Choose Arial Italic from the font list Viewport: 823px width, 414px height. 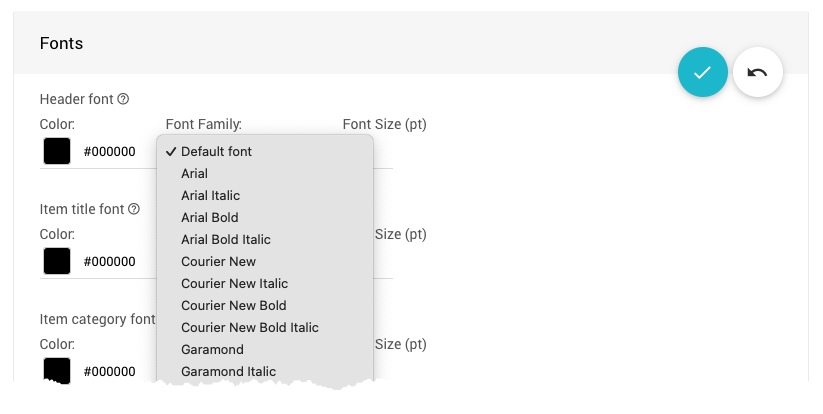point(210,196)
